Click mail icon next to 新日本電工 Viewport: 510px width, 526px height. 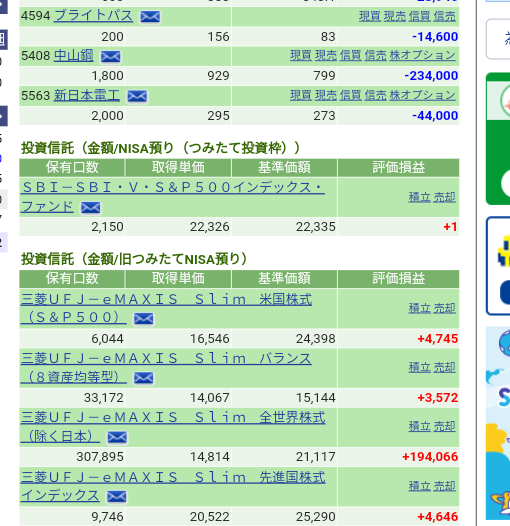point(137,96)
